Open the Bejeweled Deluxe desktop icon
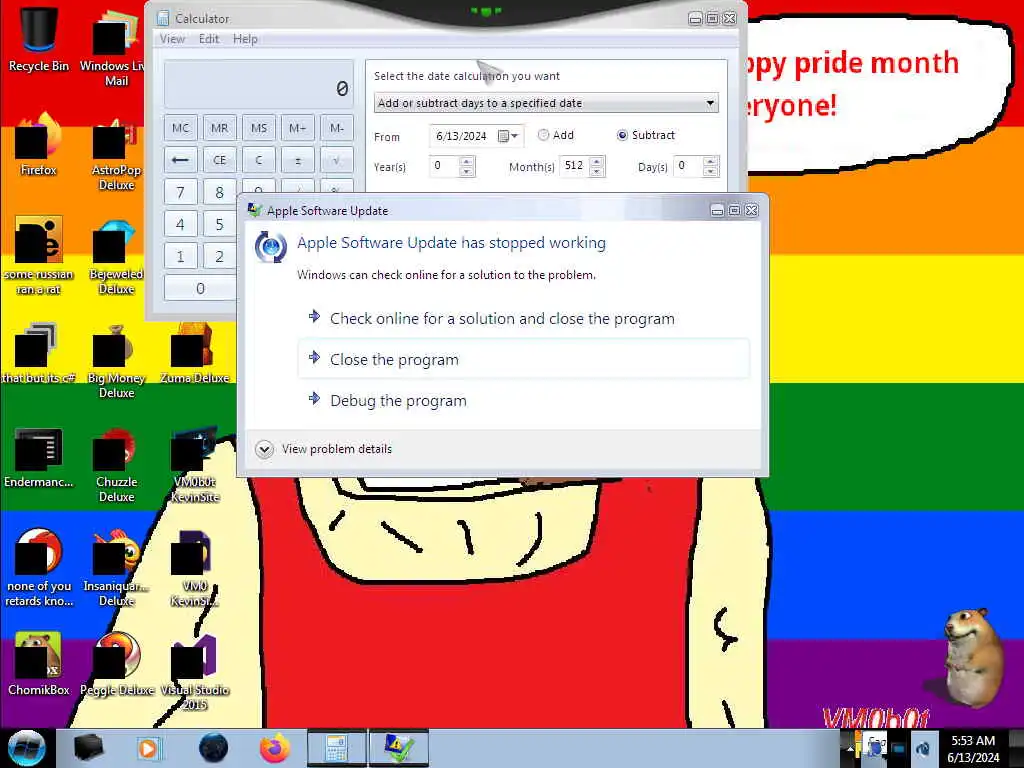 (116, 257)
